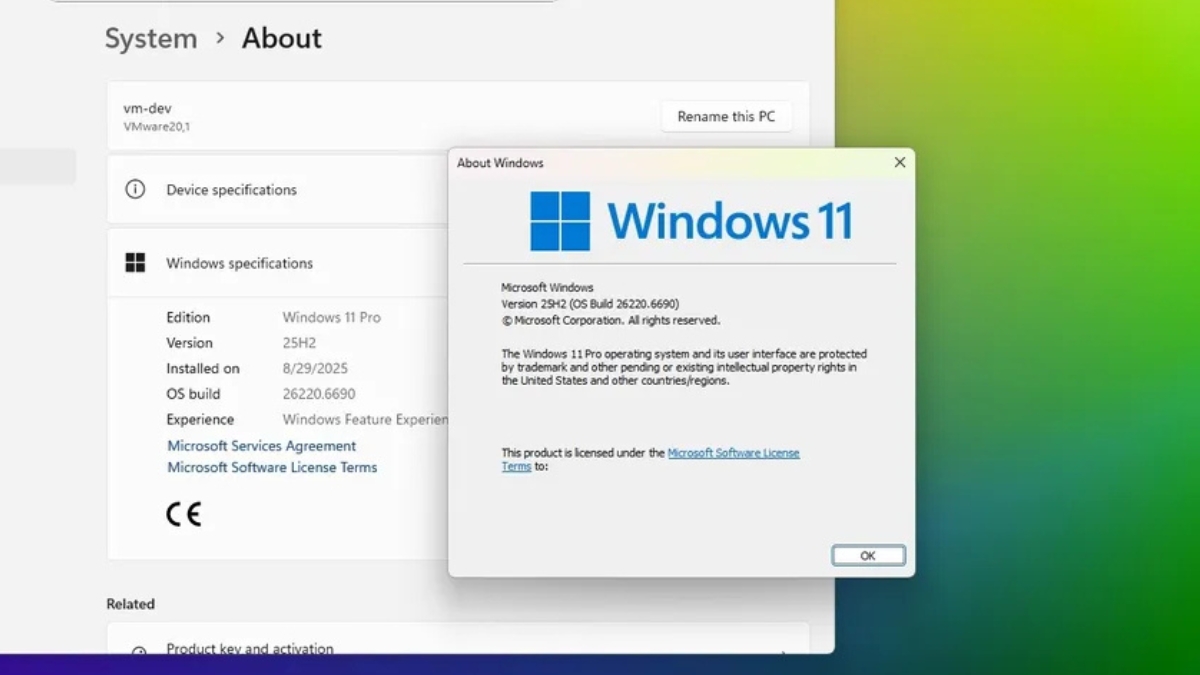Expand Product key and activation under Related
The image size is (1200, 675).
249,649
